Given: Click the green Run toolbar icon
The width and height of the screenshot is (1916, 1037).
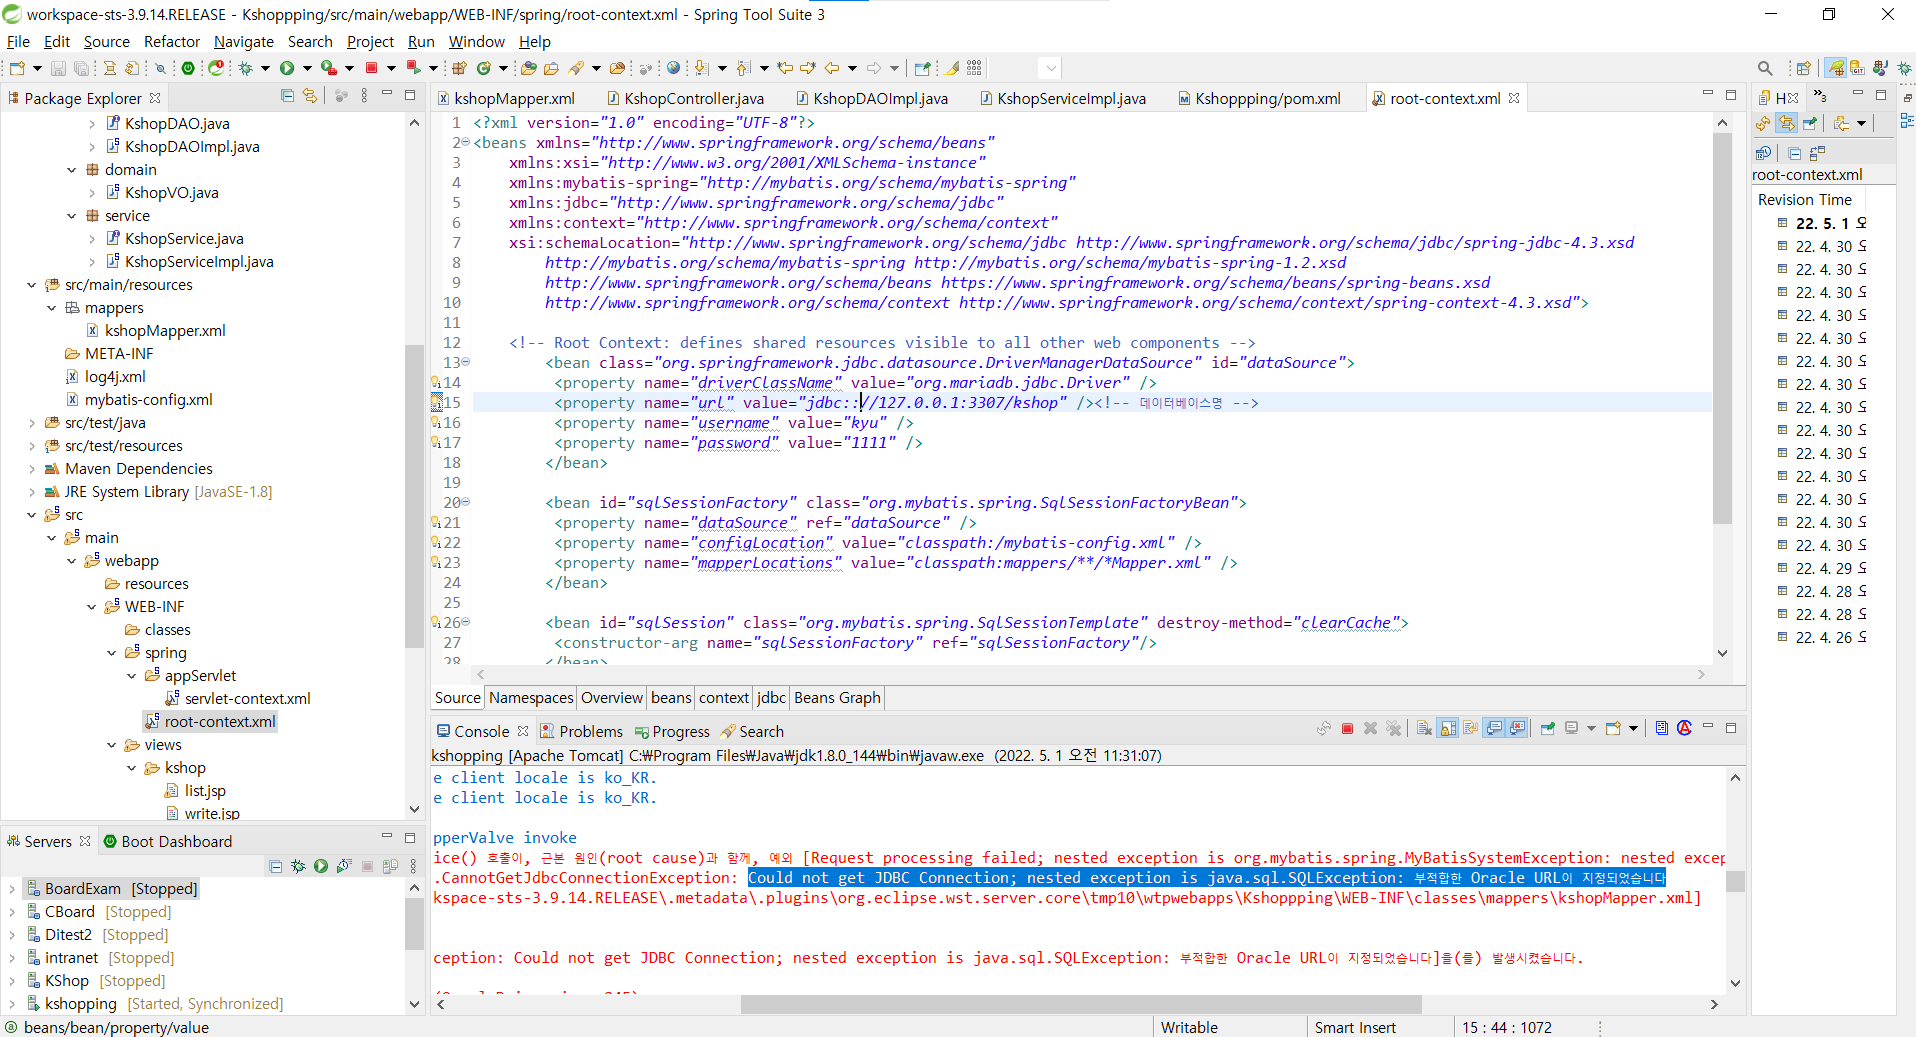Looking at the screenshot, I should click(x=287, y=68).
